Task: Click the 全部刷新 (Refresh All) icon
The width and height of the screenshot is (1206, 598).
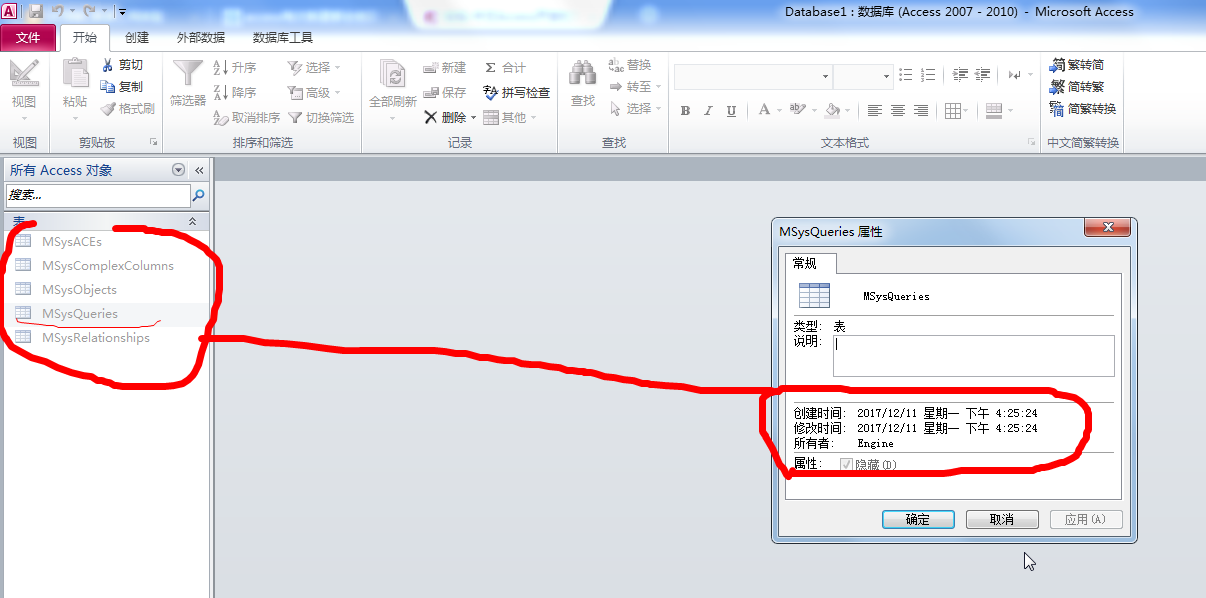Action: click(393, 74)
